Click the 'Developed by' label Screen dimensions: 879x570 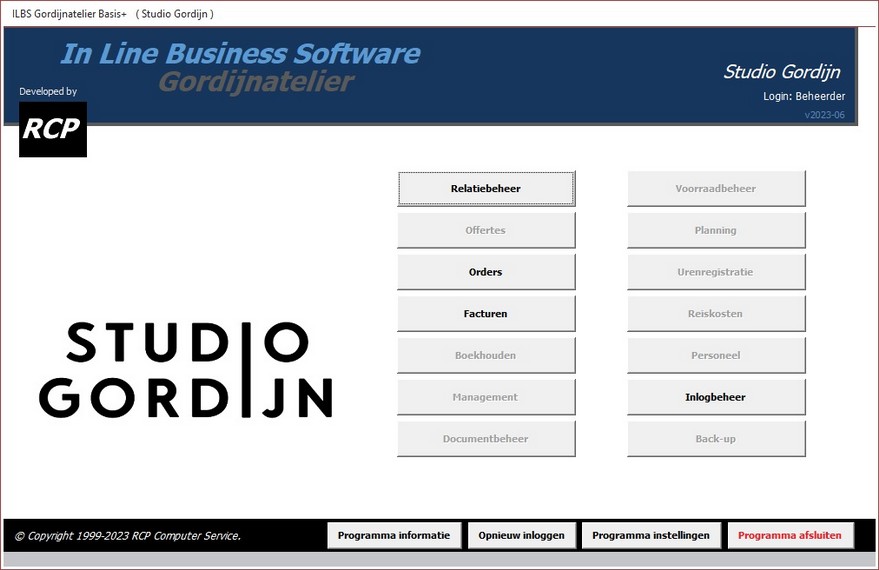click(48, 91)
